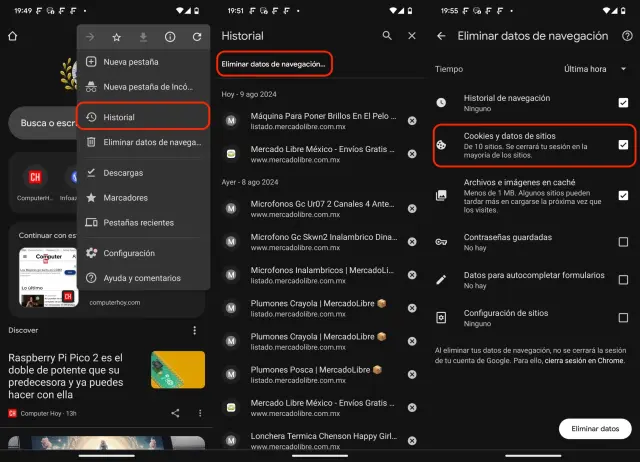Tap Eliminar datos de navegación link
The width and height of the screenshot is (640, 462).
(274, 64)
